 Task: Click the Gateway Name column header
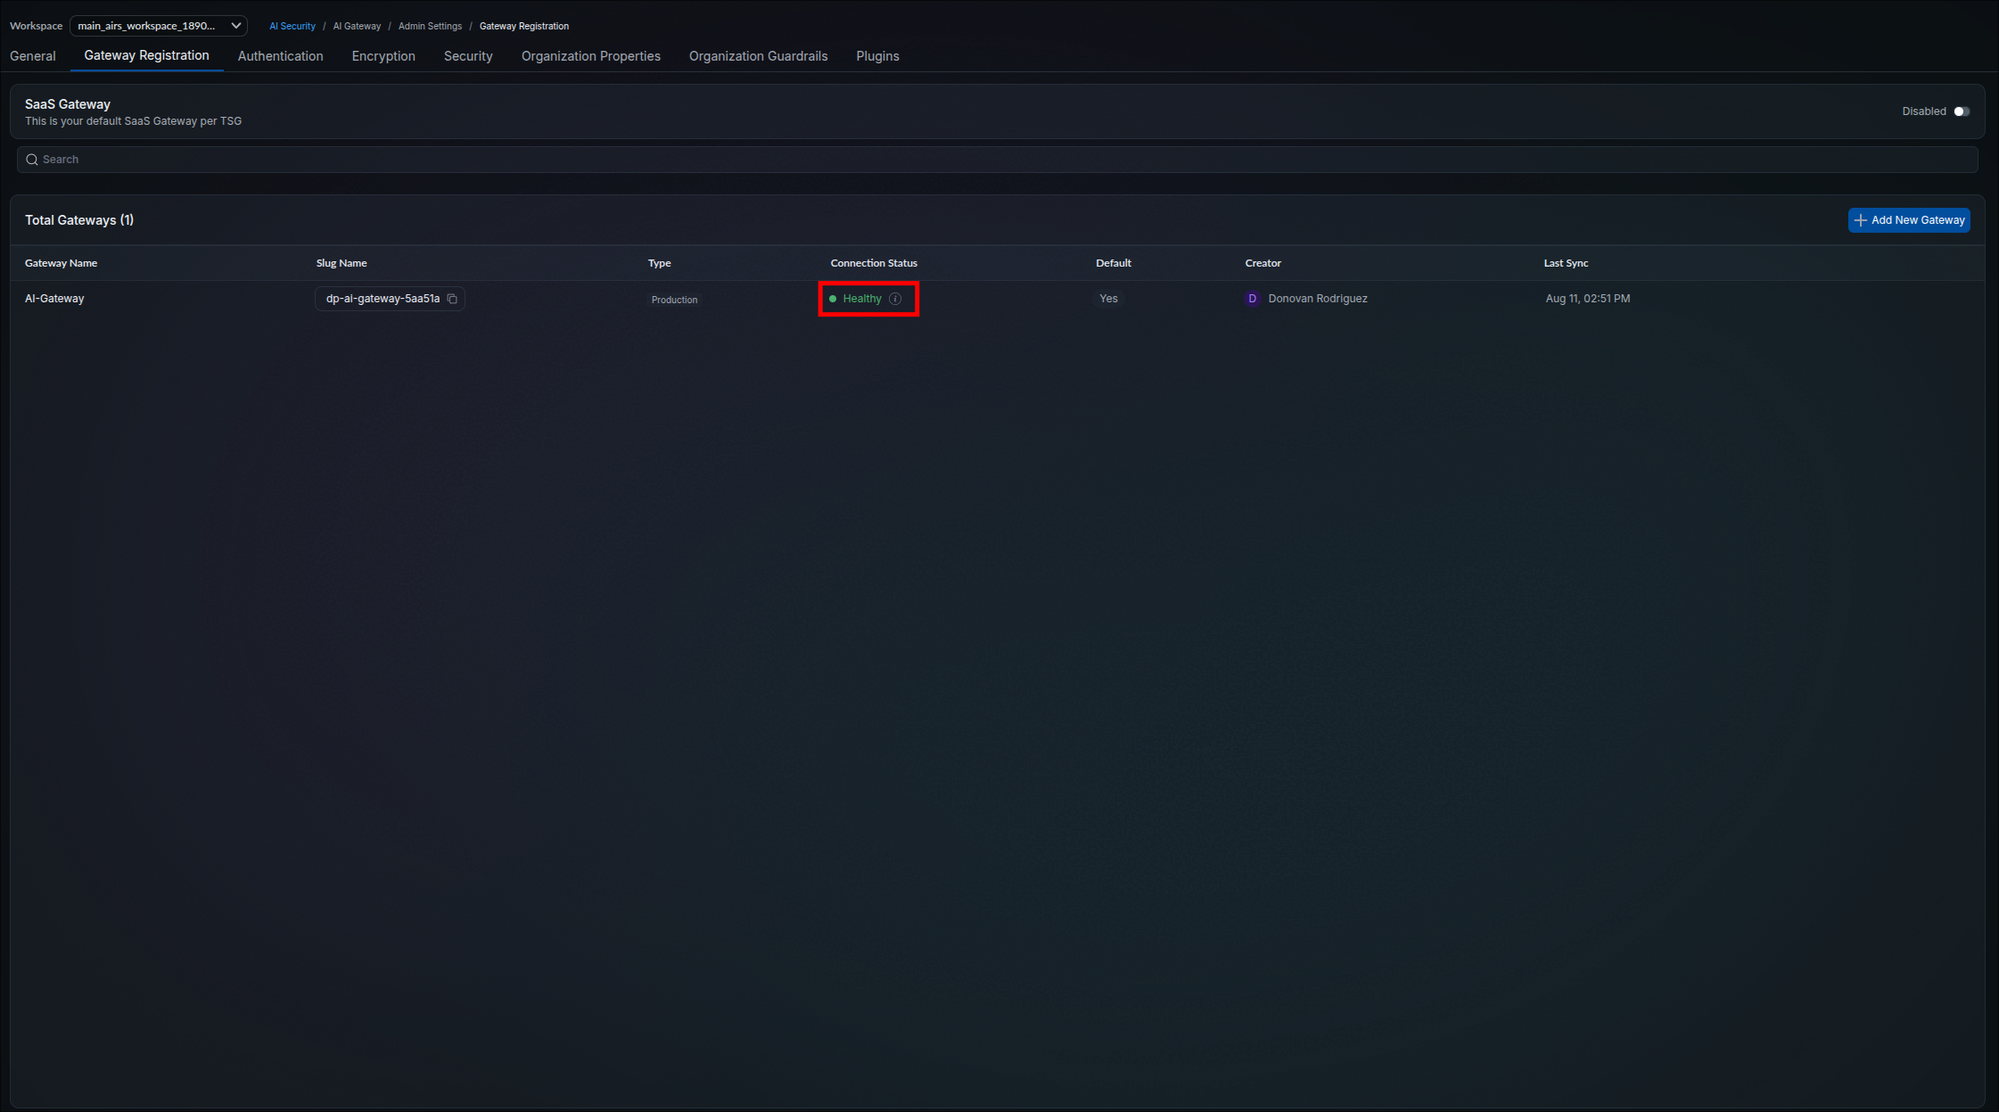(x=61, y=263)
